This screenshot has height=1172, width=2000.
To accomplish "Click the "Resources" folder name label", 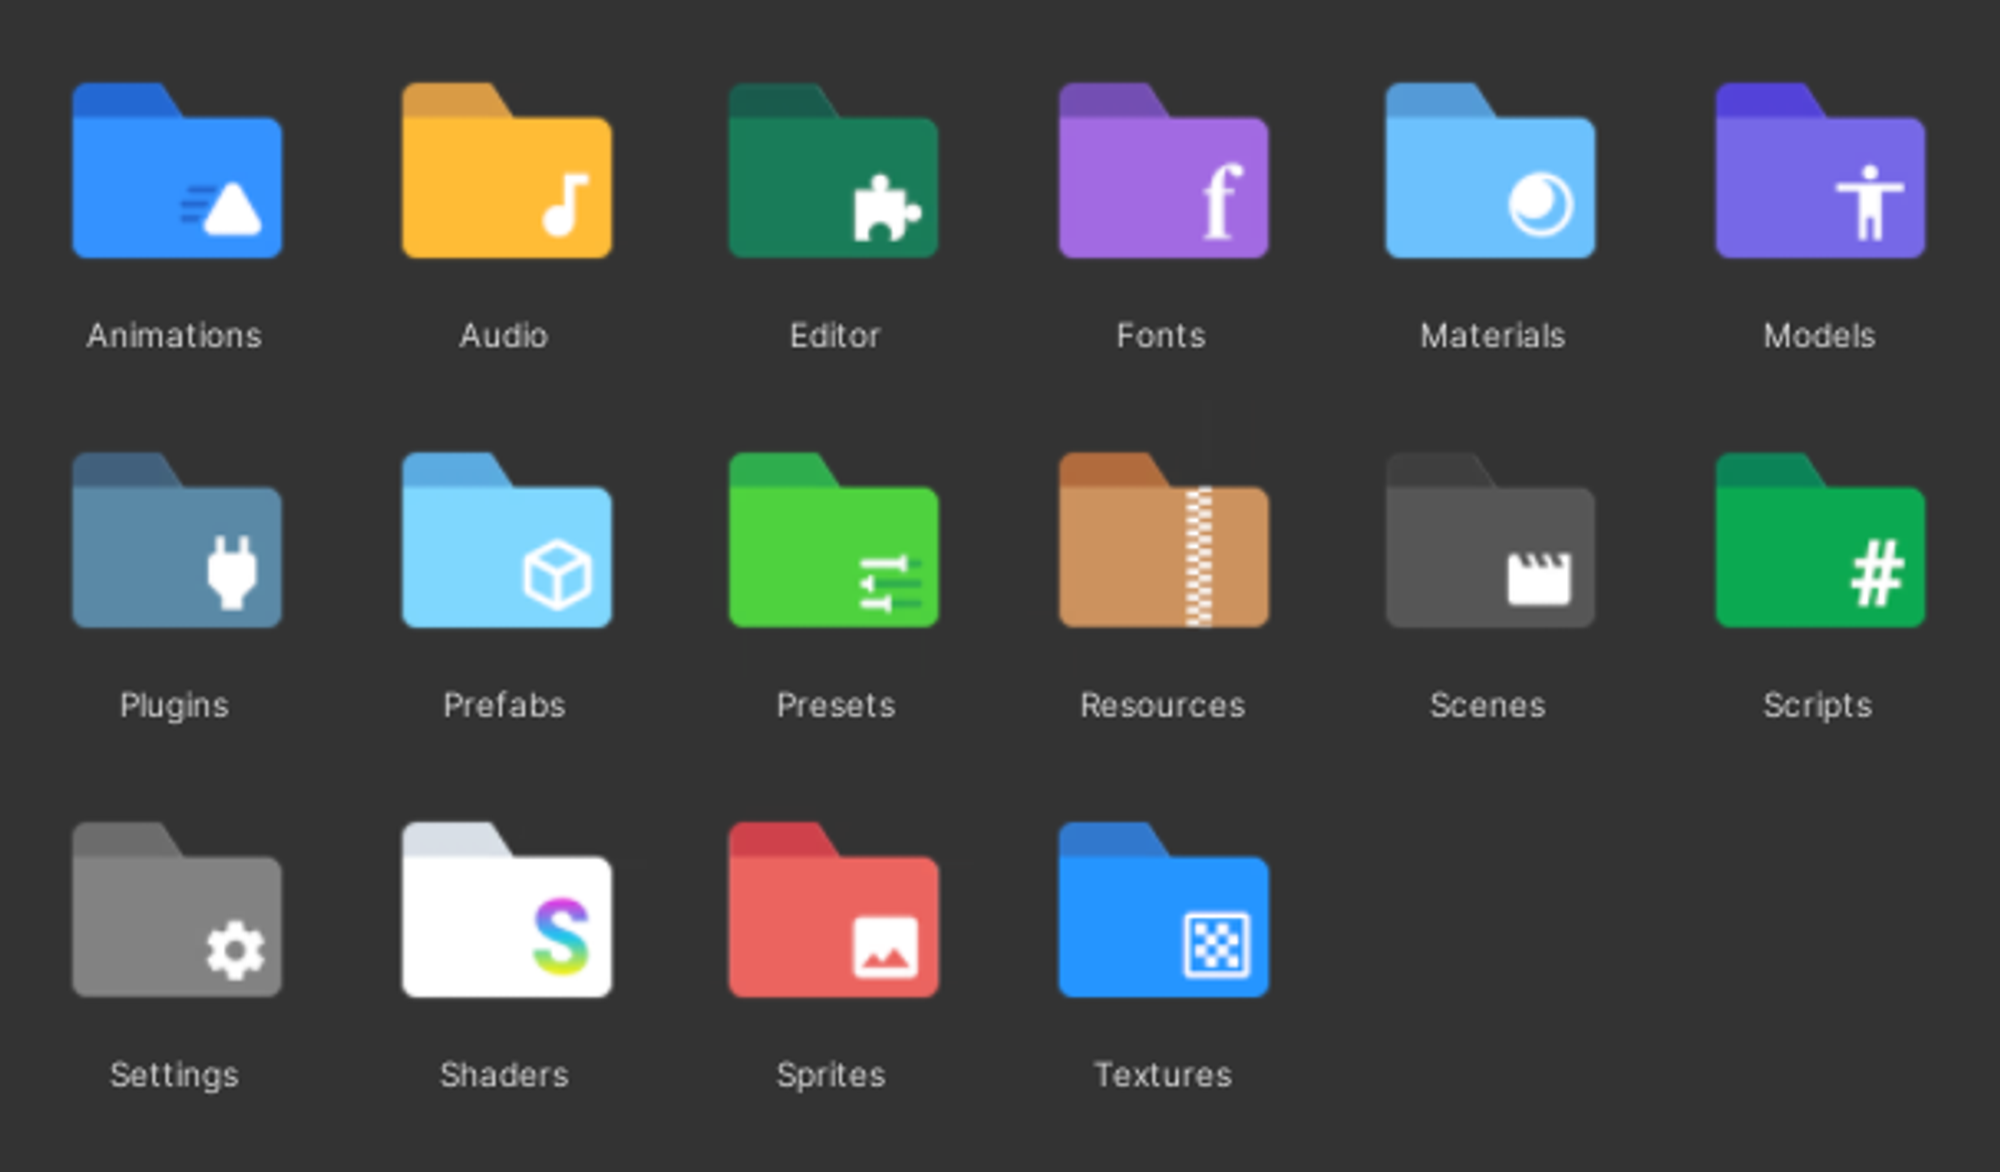I will click(x=1162, y=706).
